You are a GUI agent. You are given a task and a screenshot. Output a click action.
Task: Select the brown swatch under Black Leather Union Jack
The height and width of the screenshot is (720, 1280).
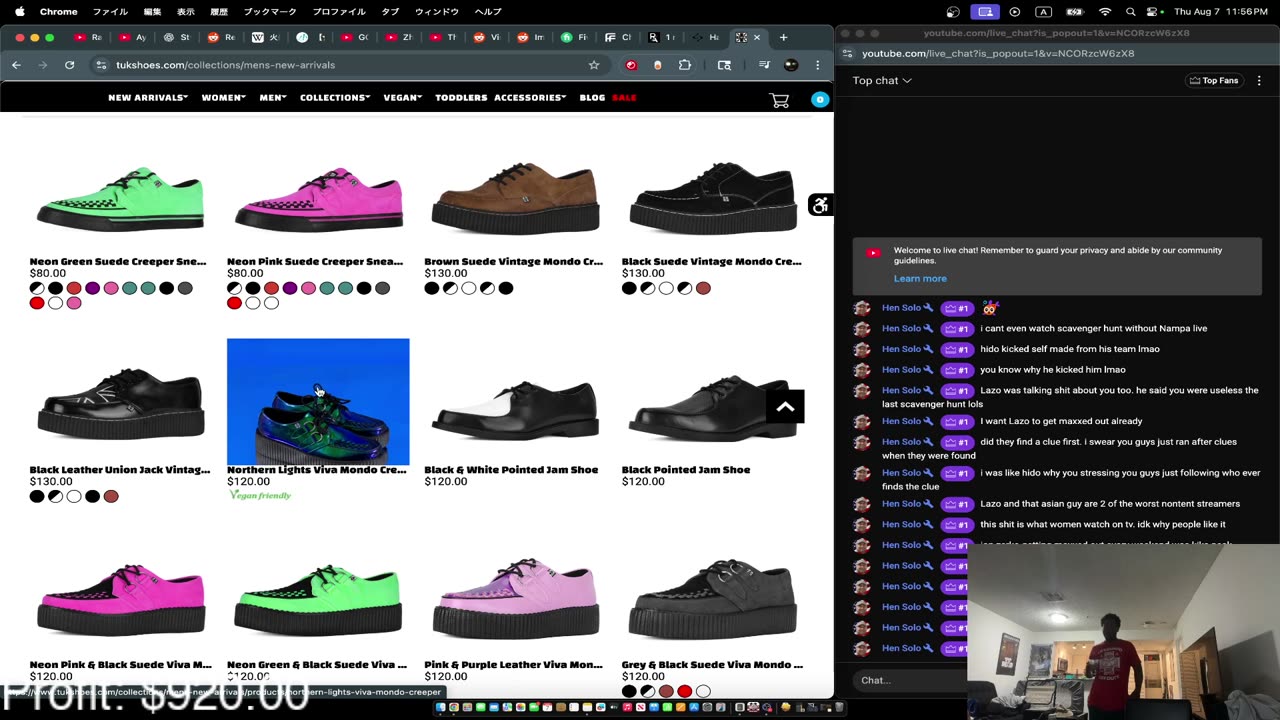pyautogui.click(x=111, y=496)
